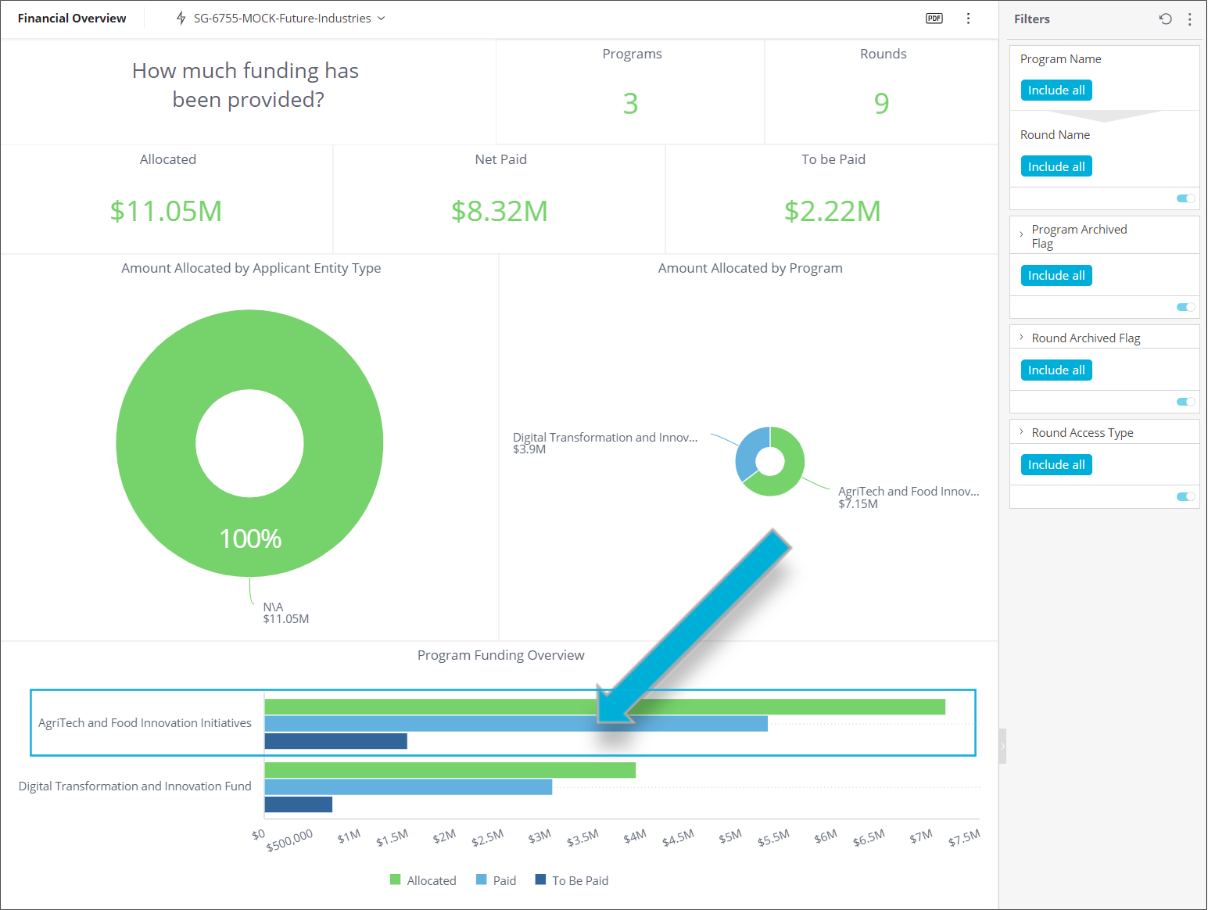
Task: Switch off the Round Access Type filter toggle
Action: (1185, 496)
